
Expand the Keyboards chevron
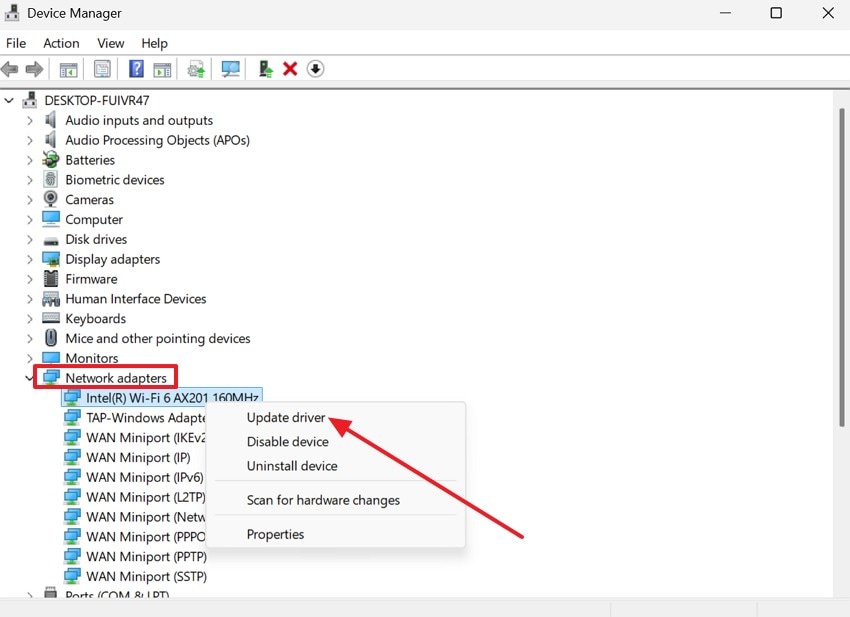coord(30,319)
